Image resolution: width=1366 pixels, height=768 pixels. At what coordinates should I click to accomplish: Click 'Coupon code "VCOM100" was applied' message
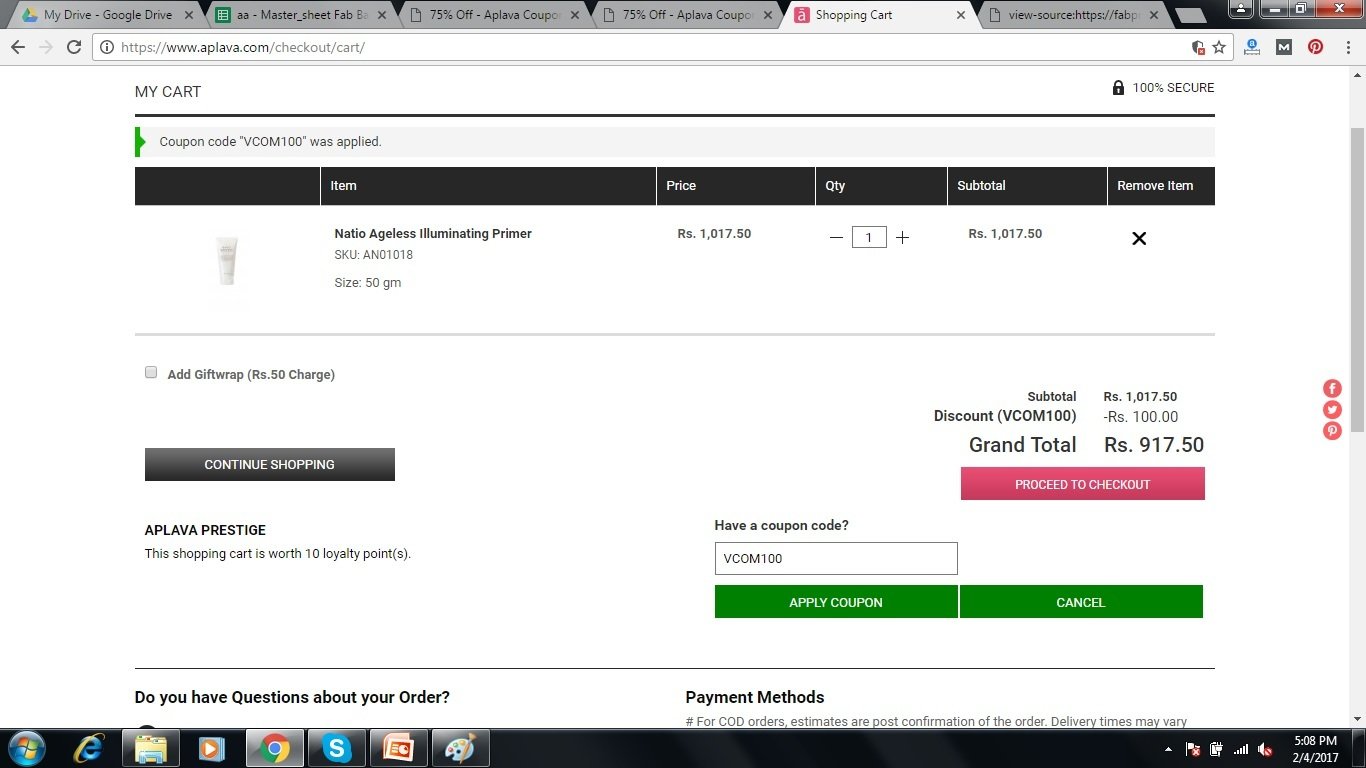point(271,142)
